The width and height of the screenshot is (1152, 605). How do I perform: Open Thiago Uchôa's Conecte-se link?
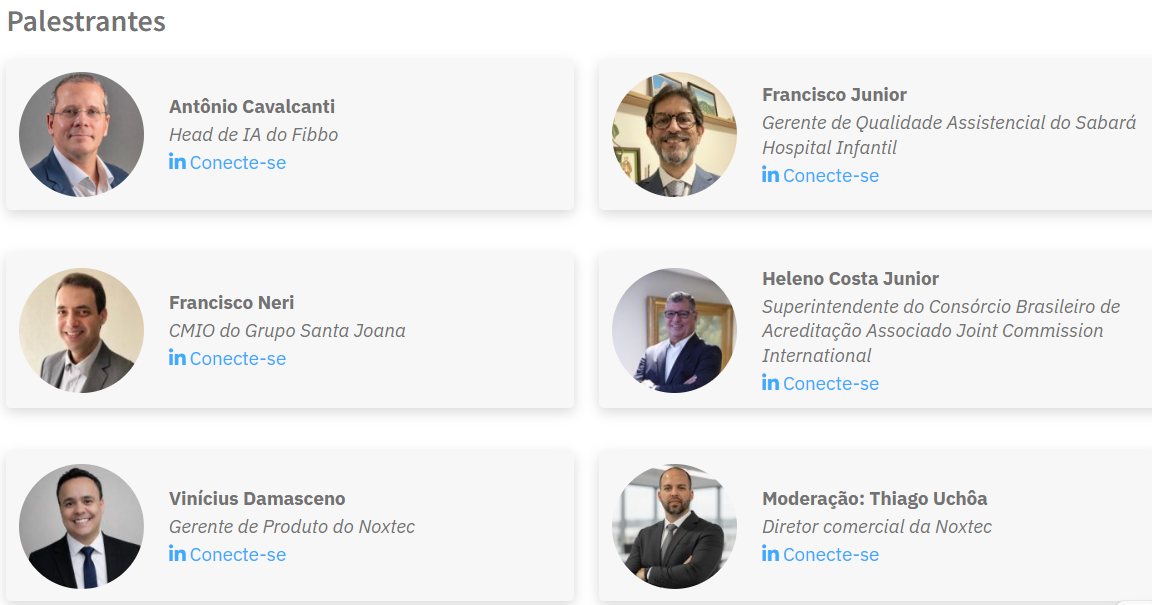[831, 555]
